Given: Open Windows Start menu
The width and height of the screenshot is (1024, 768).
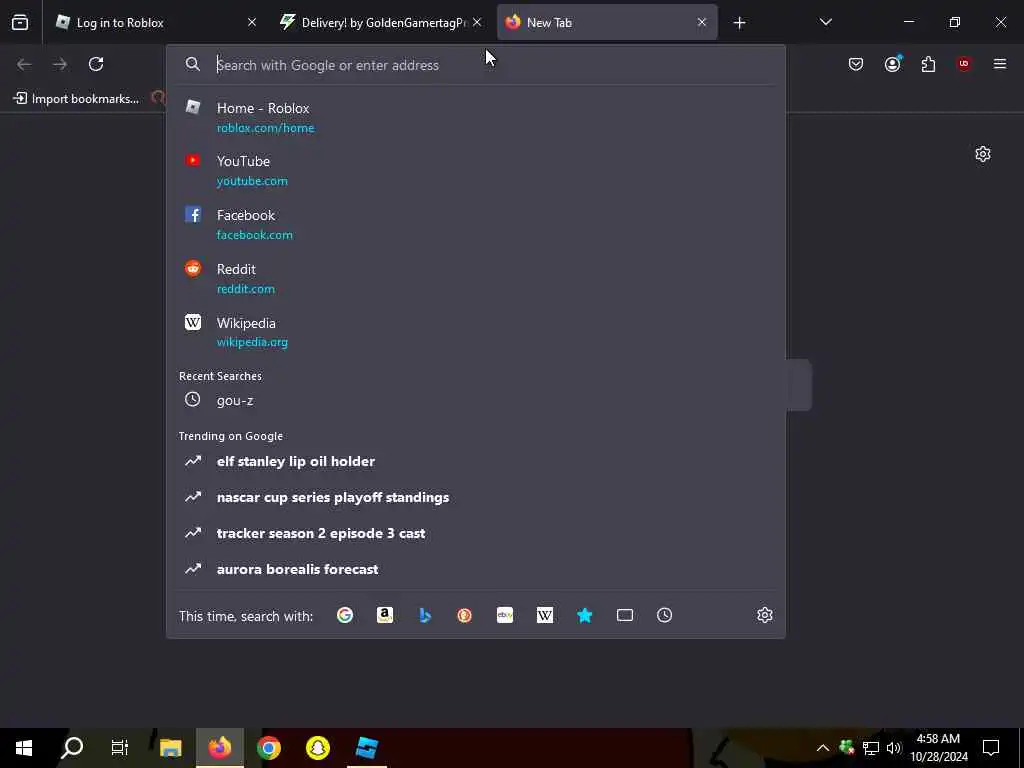Looking at the screenshot, I should (24, 748).
